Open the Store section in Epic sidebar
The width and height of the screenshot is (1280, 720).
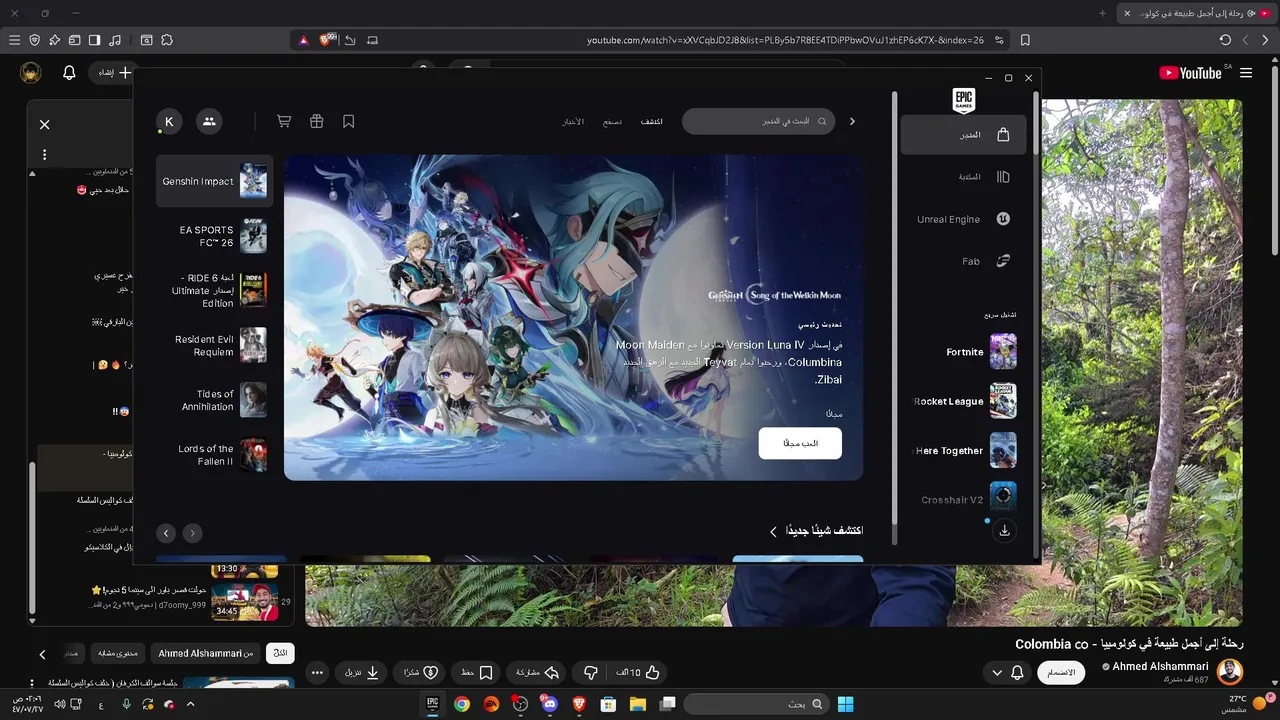point(963,135)
